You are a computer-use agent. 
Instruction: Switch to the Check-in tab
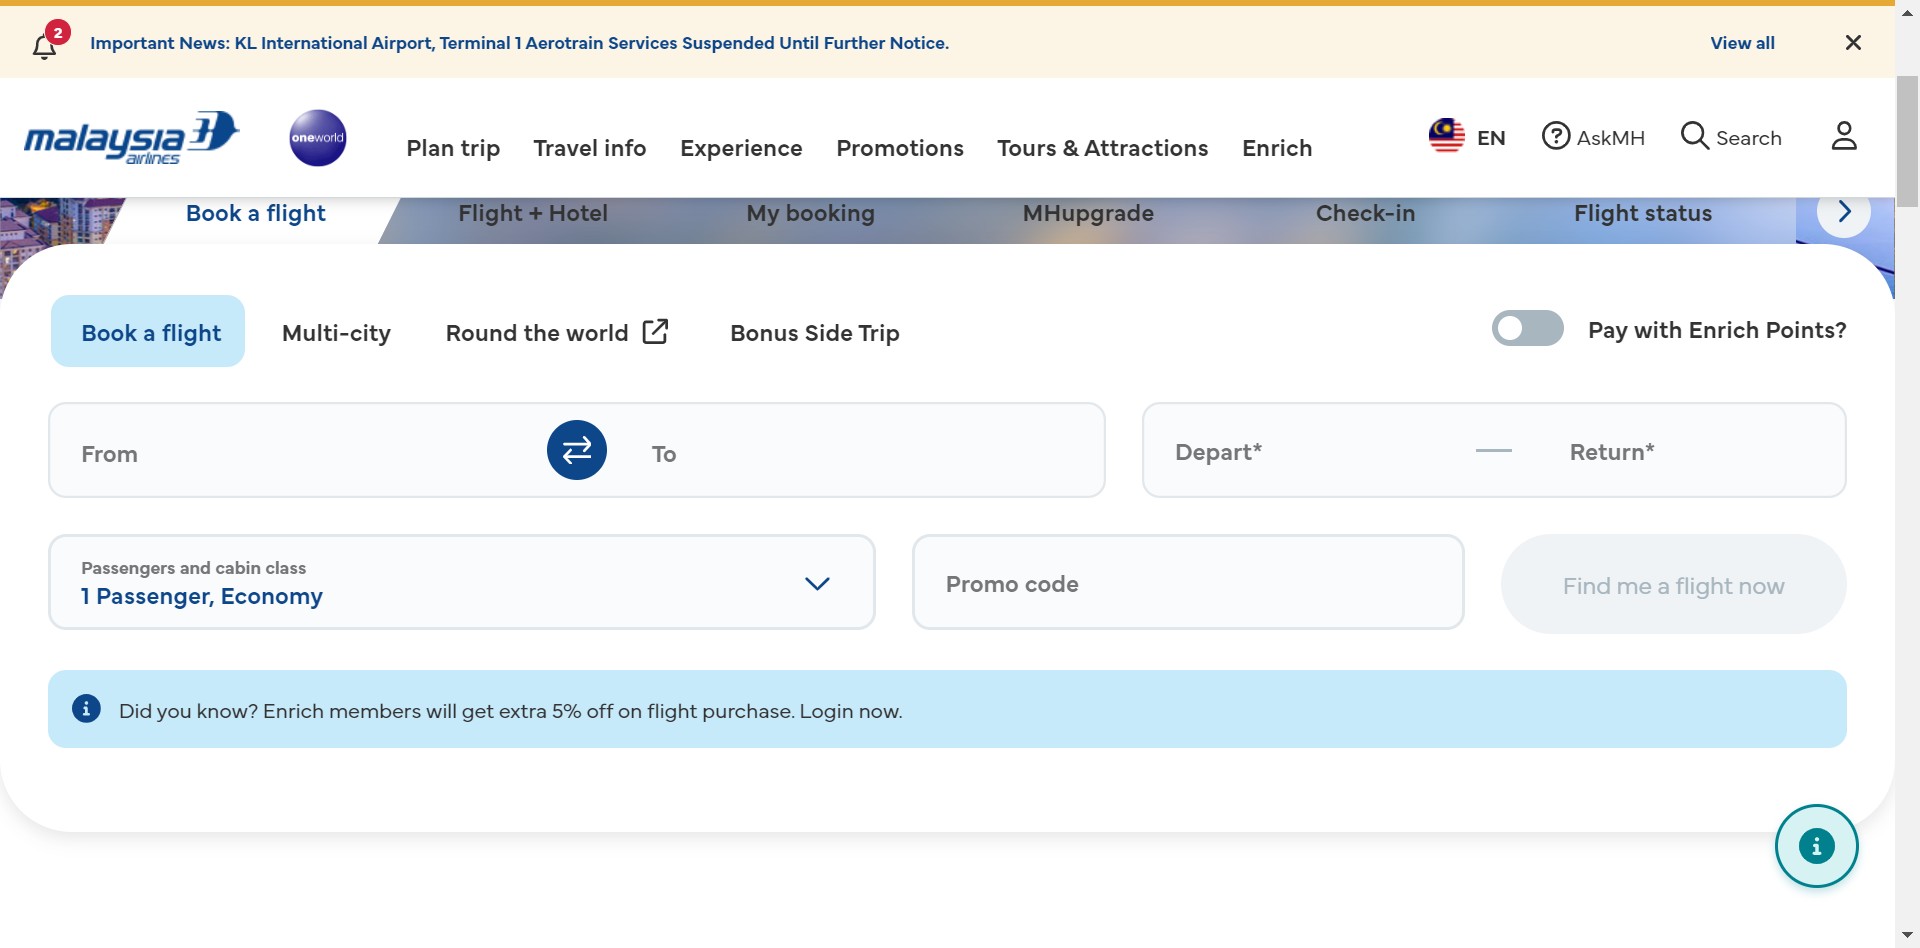1365,214
